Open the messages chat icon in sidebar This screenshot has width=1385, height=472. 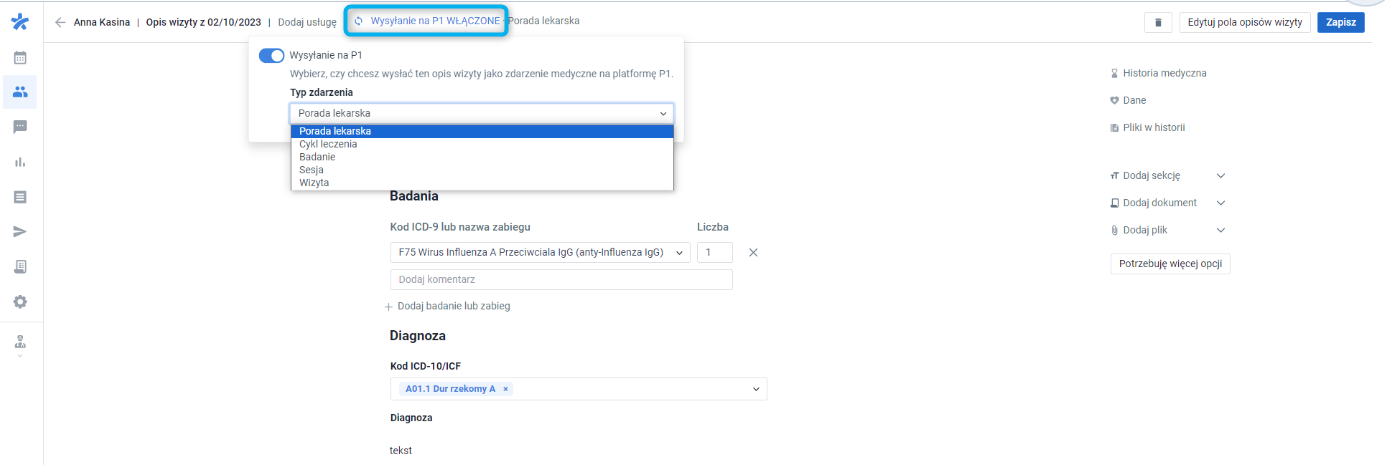(x=20, y=127)
